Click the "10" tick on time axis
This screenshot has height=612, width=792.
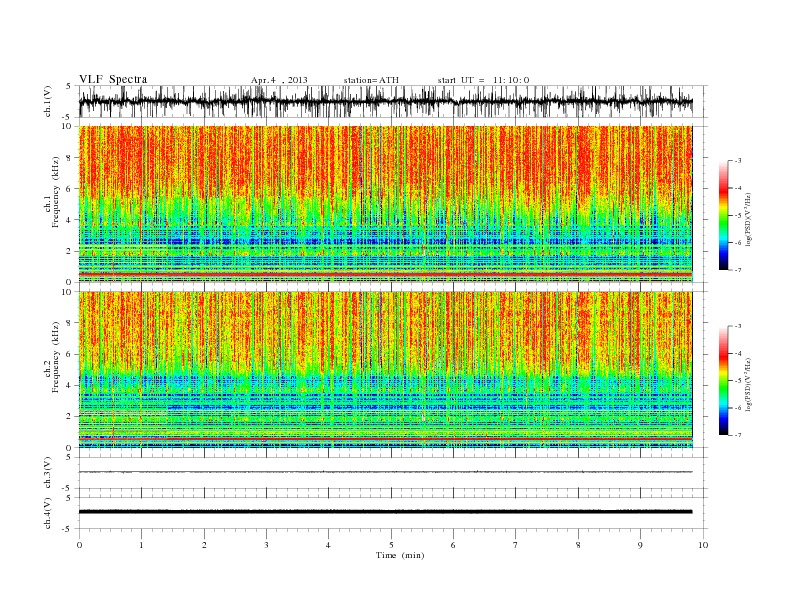pos(703,545)
